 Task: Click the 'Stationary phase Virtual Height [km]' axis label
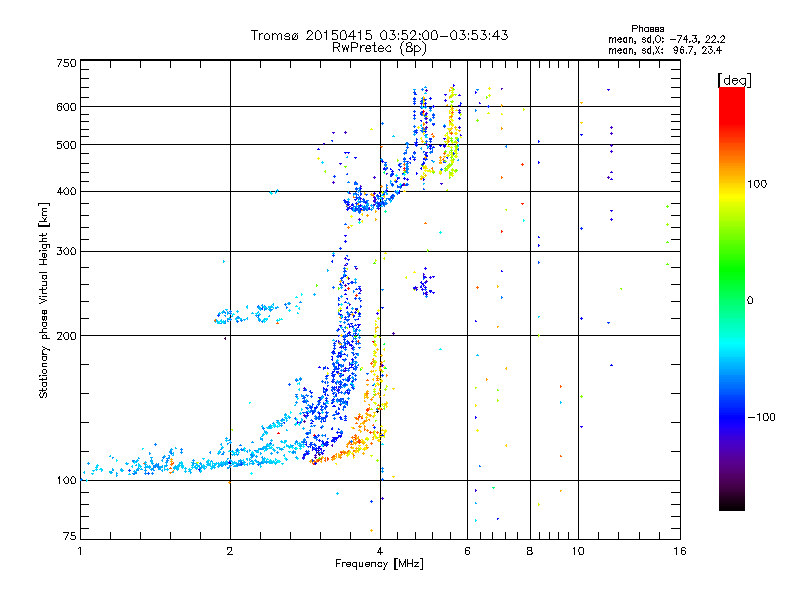(43, 300)
